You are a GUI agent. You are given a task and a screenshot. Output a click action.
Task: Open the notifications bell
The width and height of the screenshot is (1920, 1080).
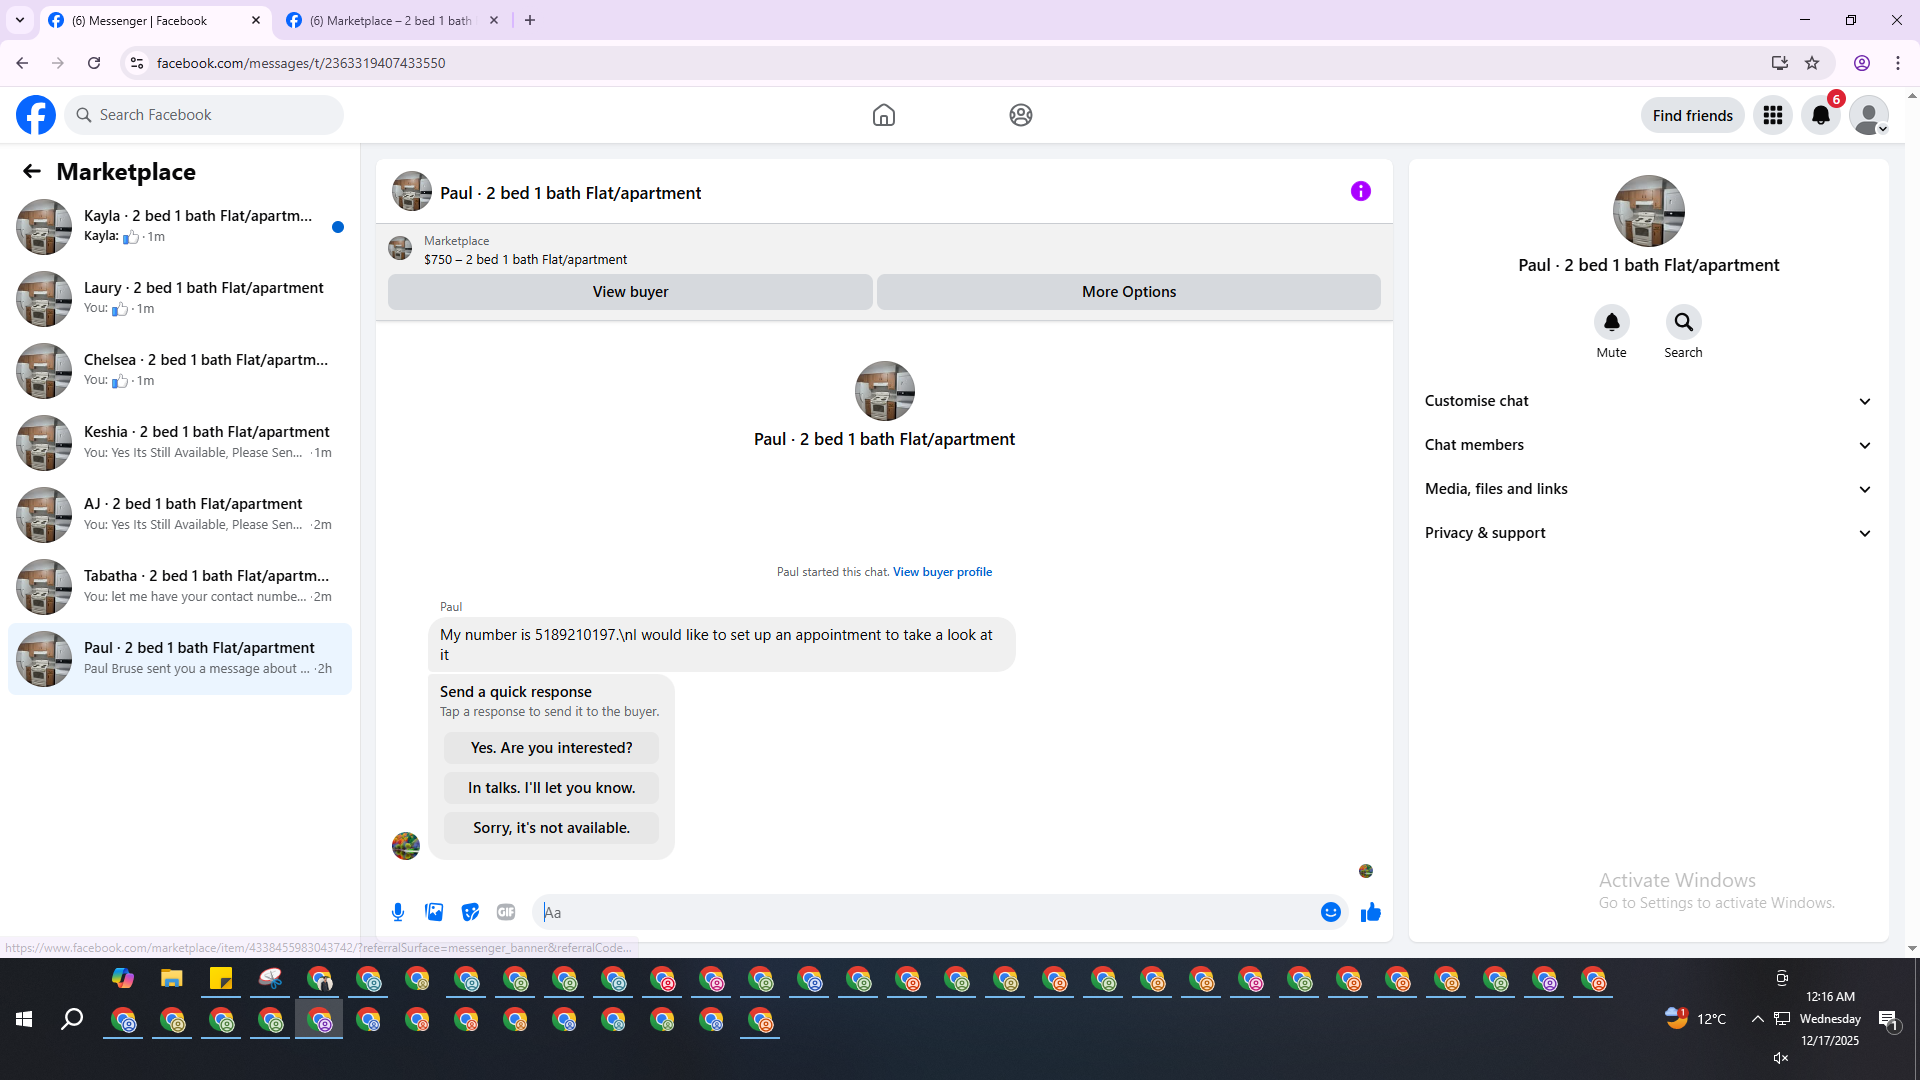(1821, 115)
